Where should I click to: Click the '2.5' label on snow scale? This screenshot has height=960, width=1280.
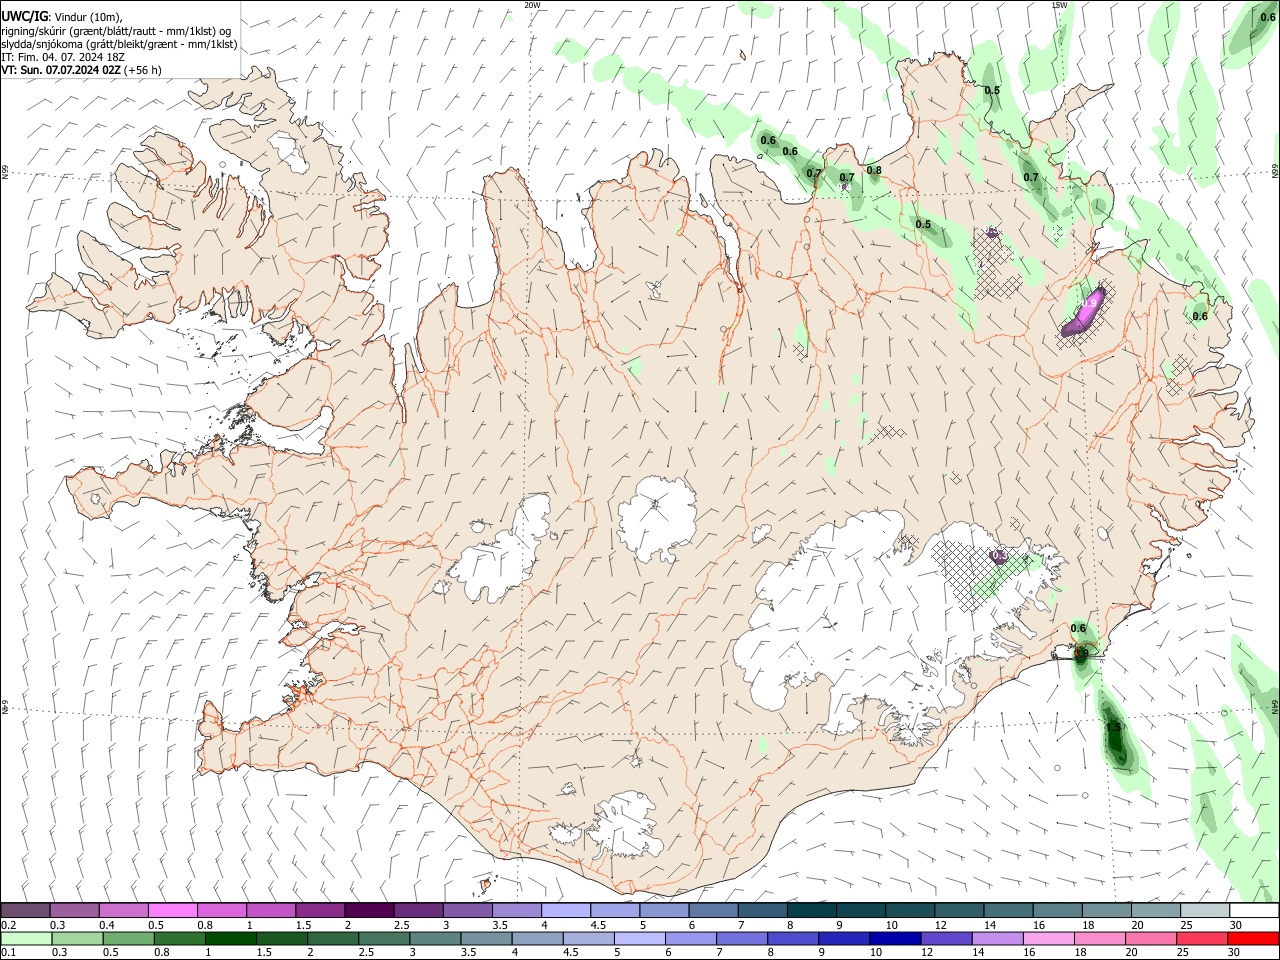402,925
